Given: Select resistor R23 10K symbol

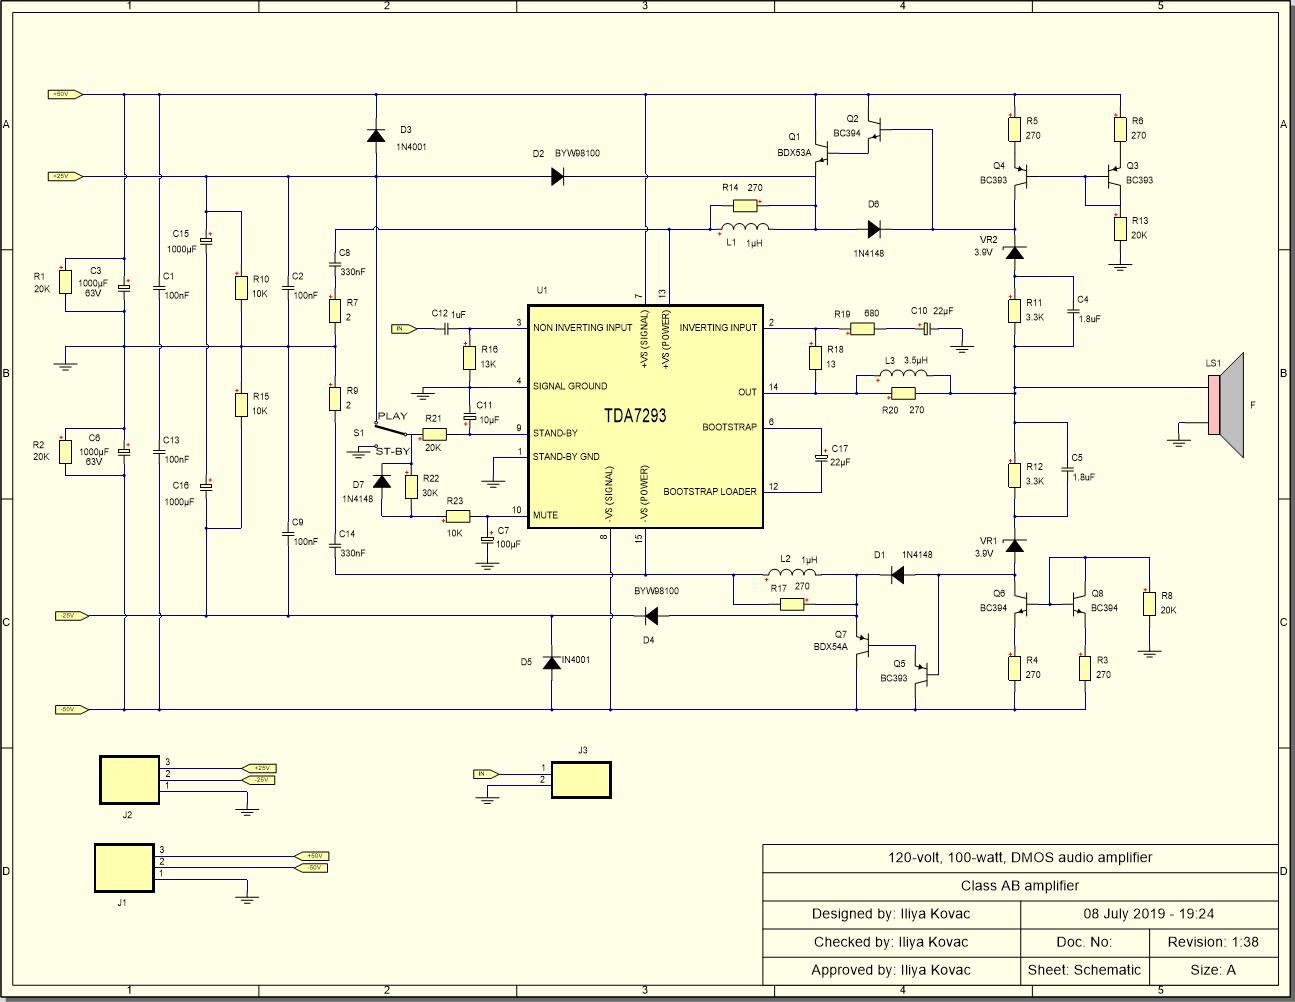Looking at the screenshot, I should [x=457, y=517].
